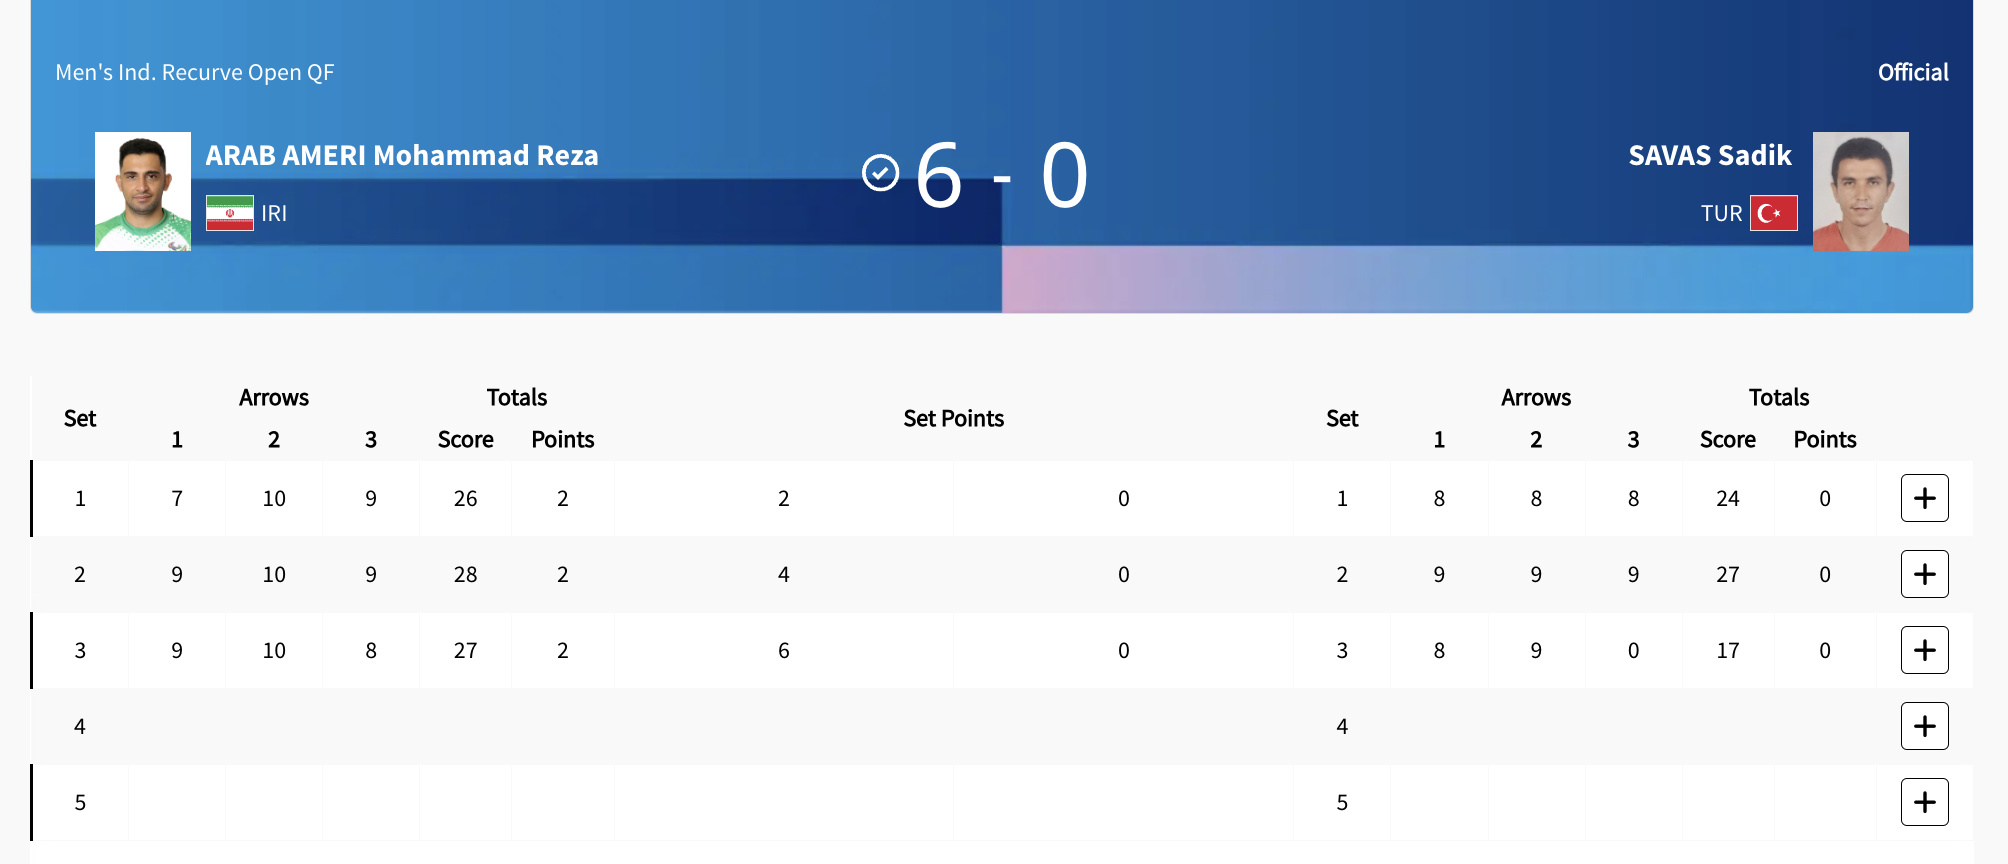
Task: Open SAVAS Sadik profile link
Action: pyautogui.click(x=1710, y=156)
